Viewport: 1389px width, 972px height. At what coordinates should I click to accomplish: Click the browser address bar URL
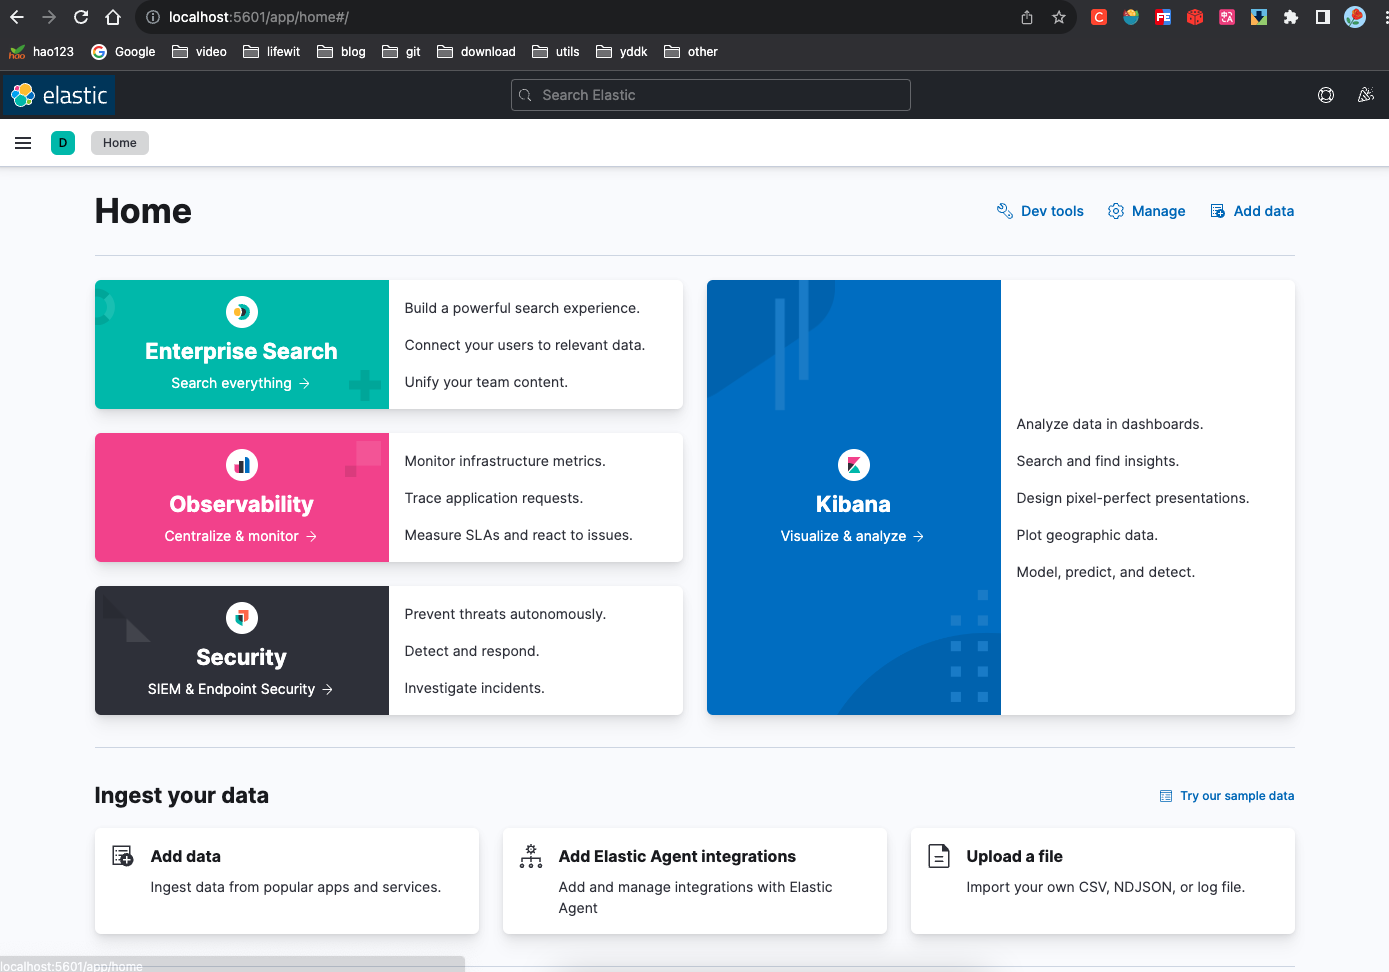(x=259, y=17)
